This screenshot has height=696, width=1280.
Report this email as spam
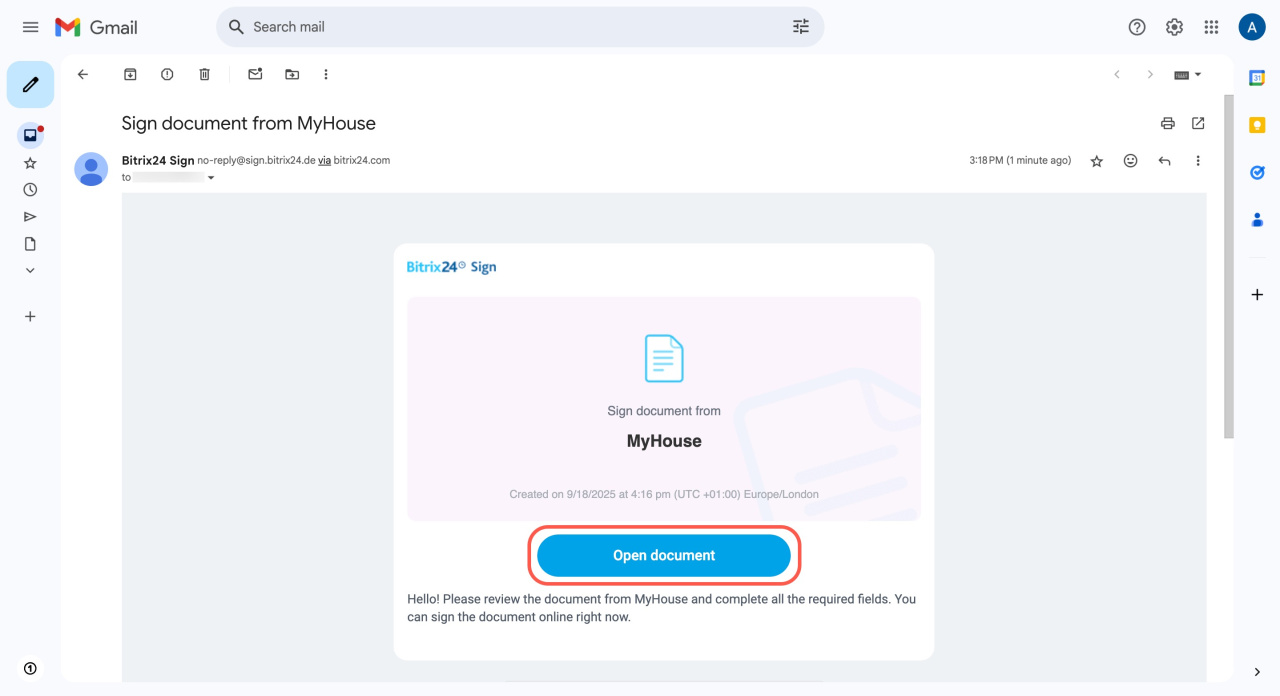point(167,74)
